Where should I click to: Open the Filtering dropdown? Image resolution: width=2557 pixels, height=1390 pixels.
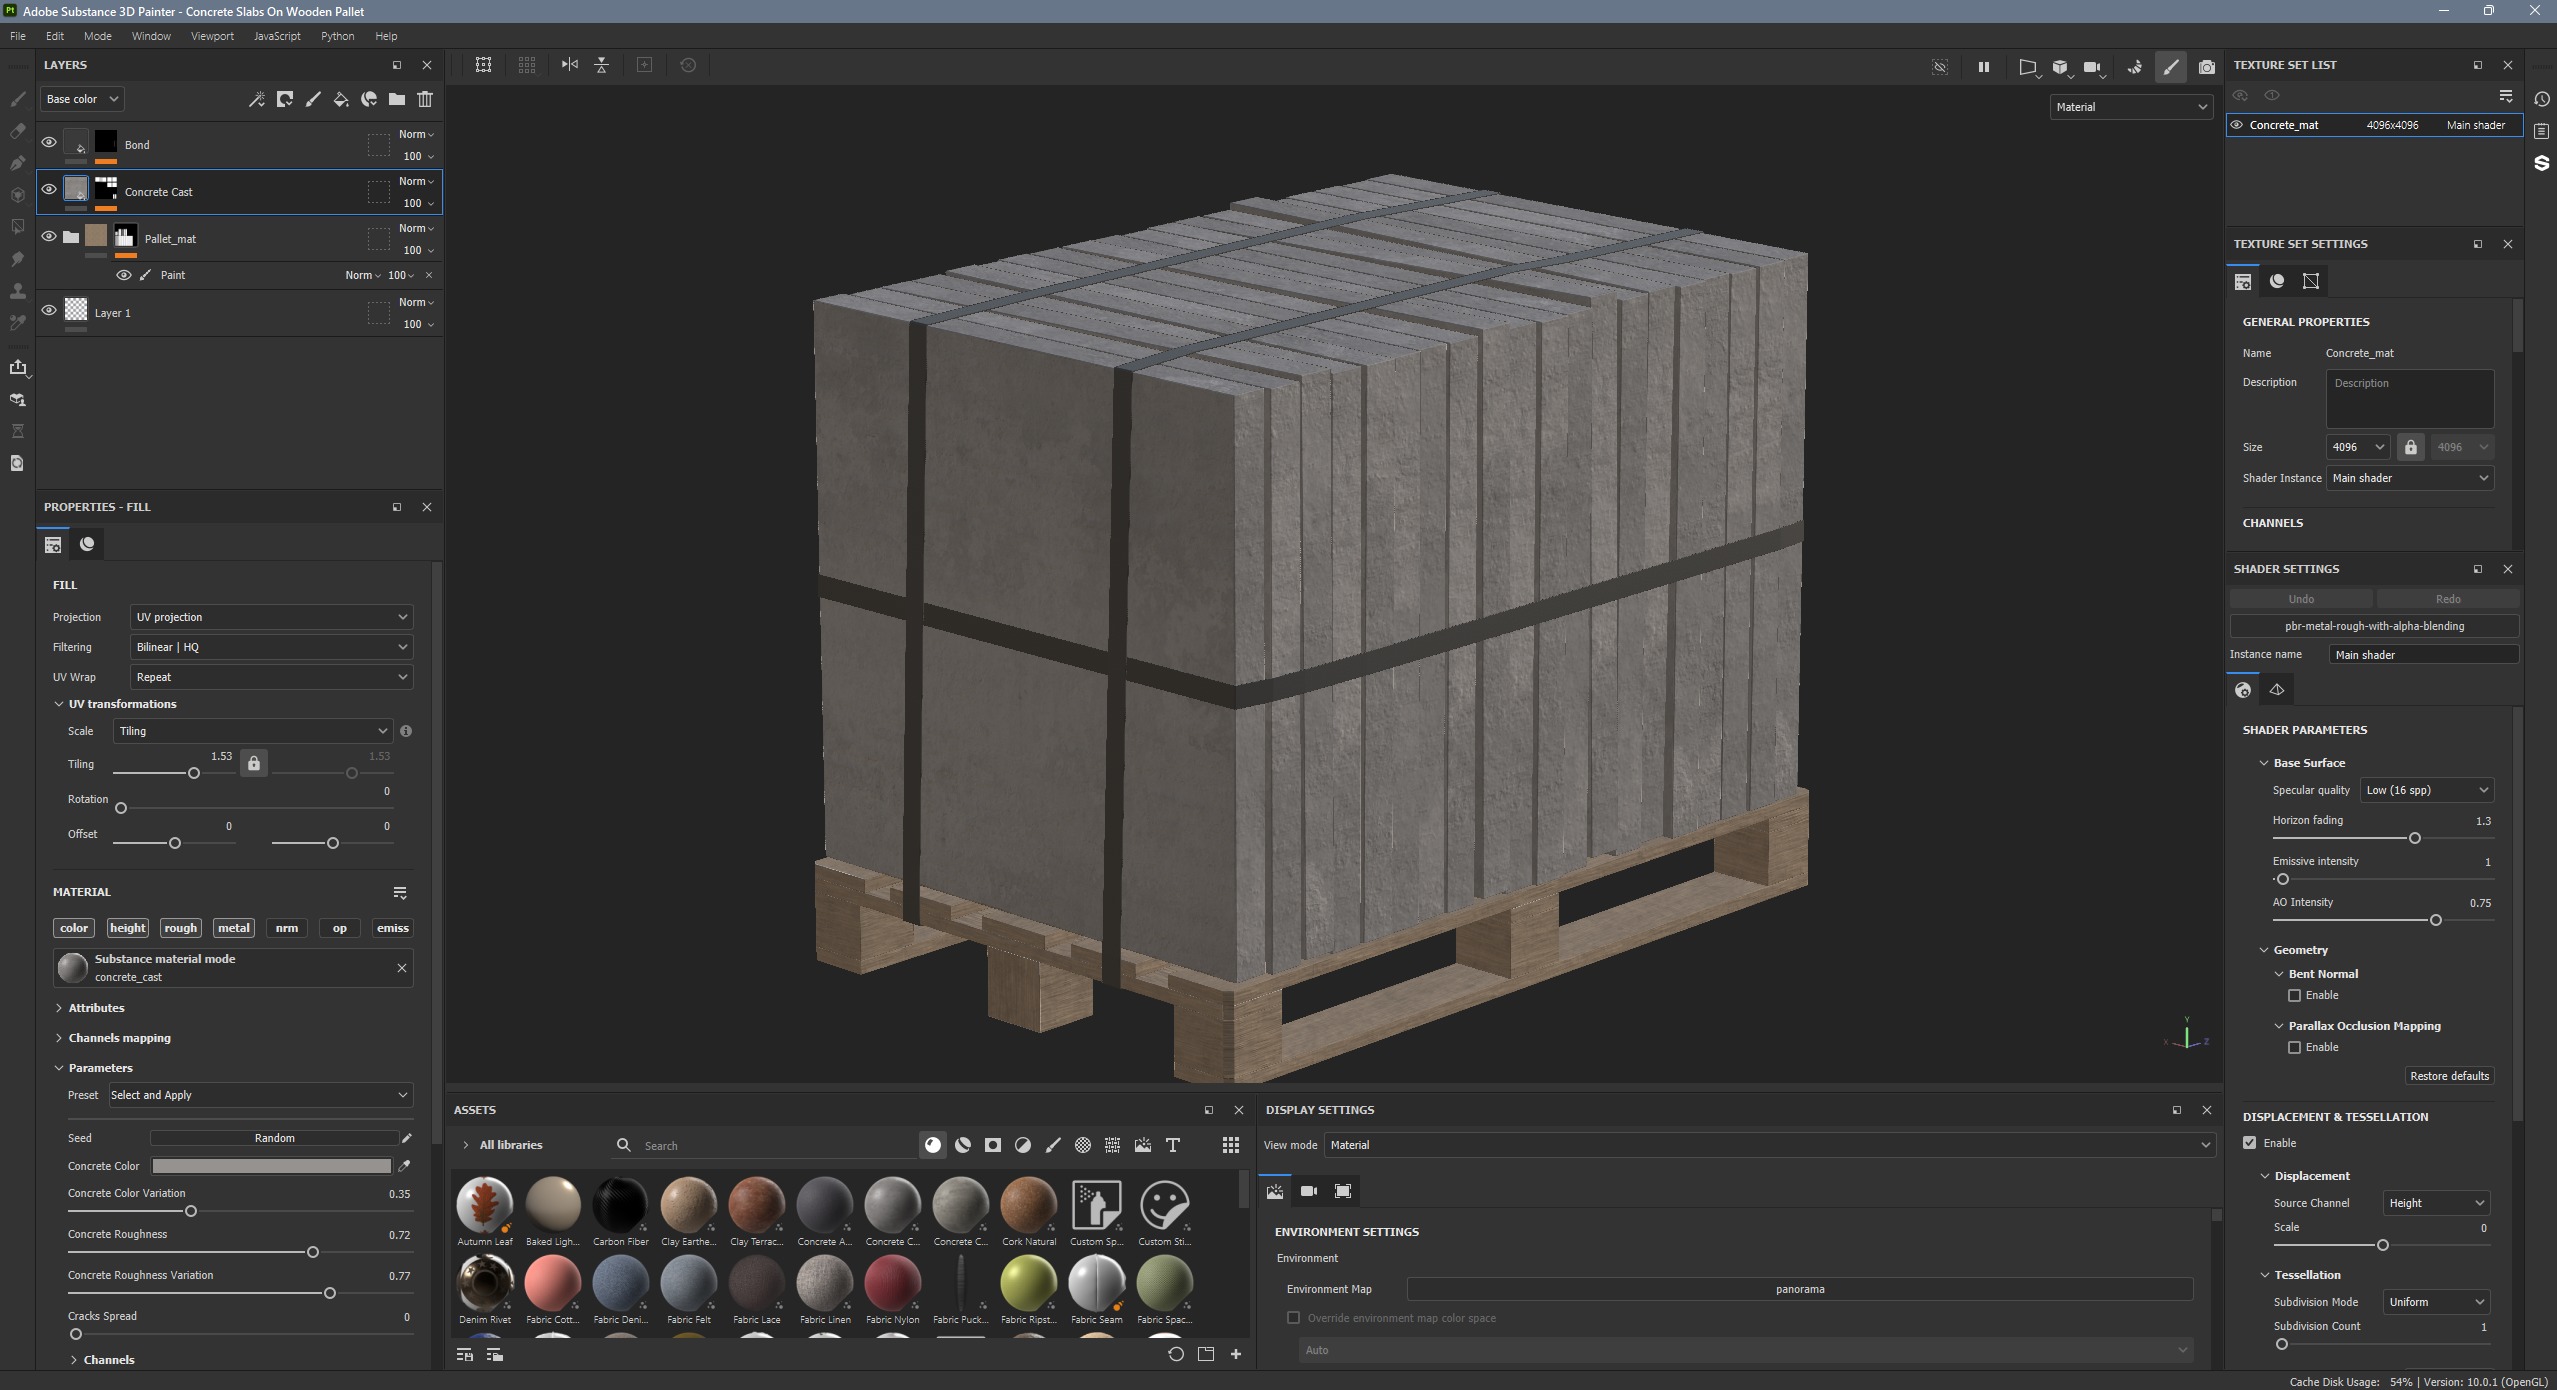[271, 647]
